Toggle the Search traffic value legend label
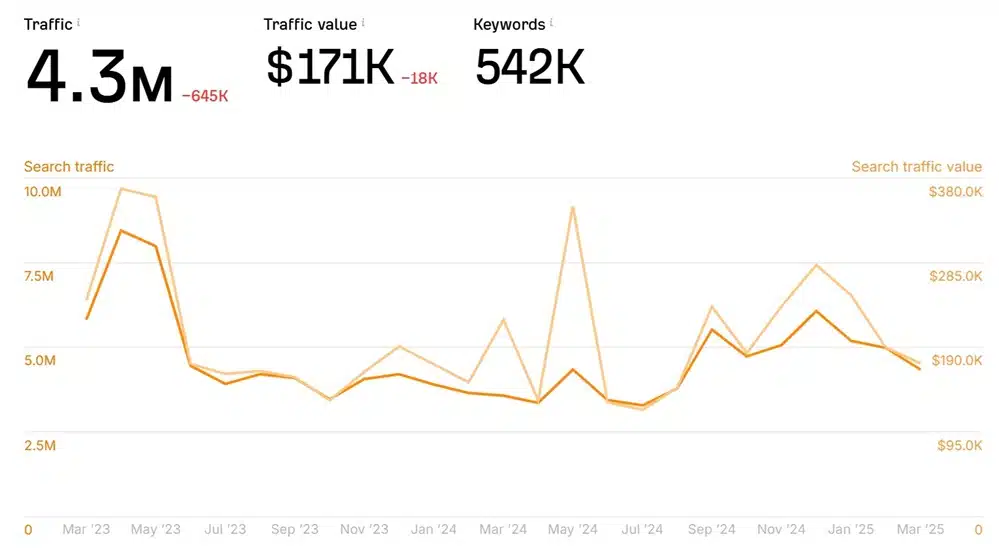This screenshot has width=999, height=548. coord(916,167)
